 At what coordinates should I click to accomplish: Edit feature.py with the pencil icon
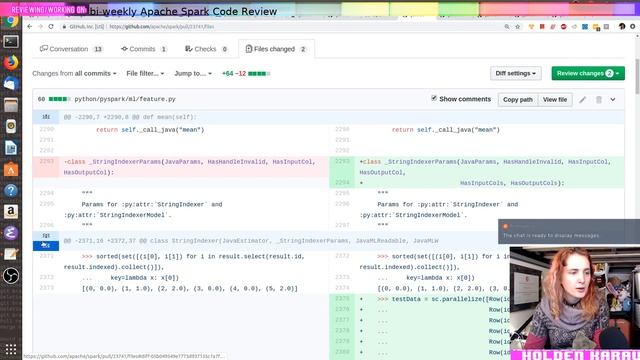pos(582,100)
